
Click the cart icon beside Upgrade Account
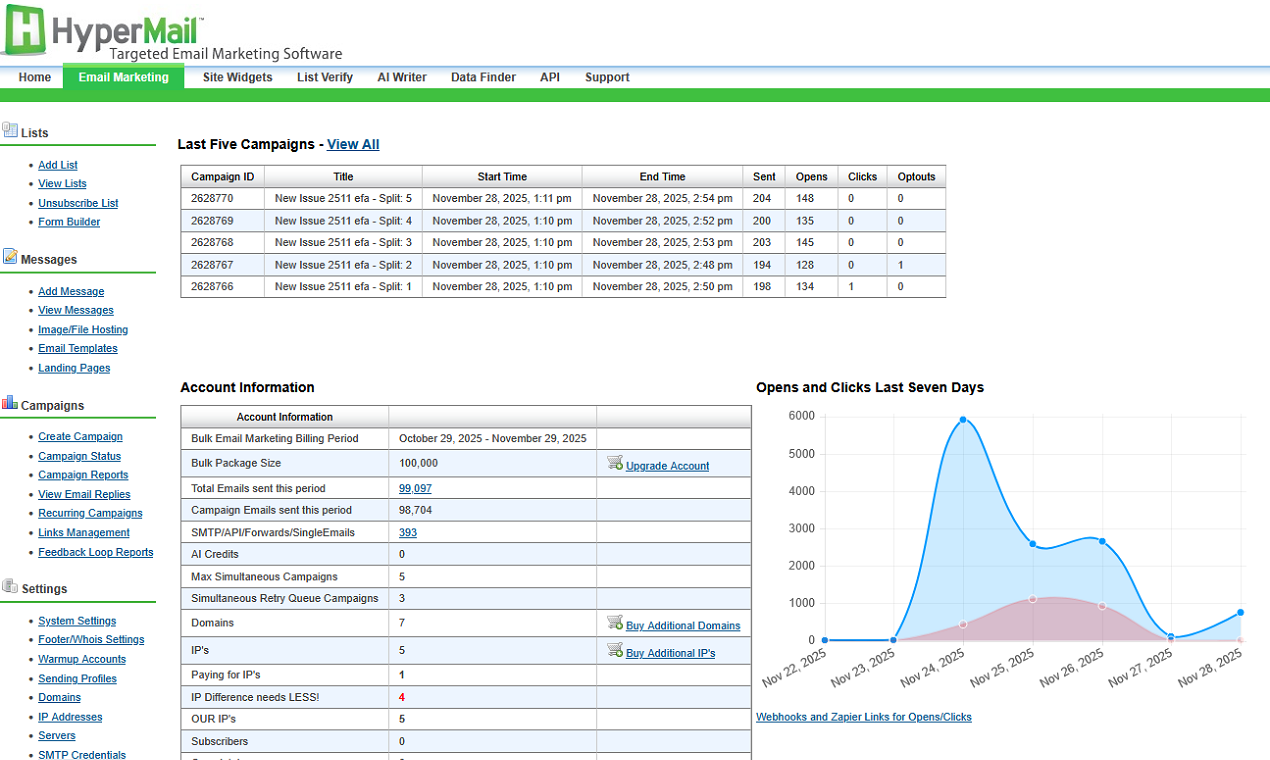pos(615,464)
